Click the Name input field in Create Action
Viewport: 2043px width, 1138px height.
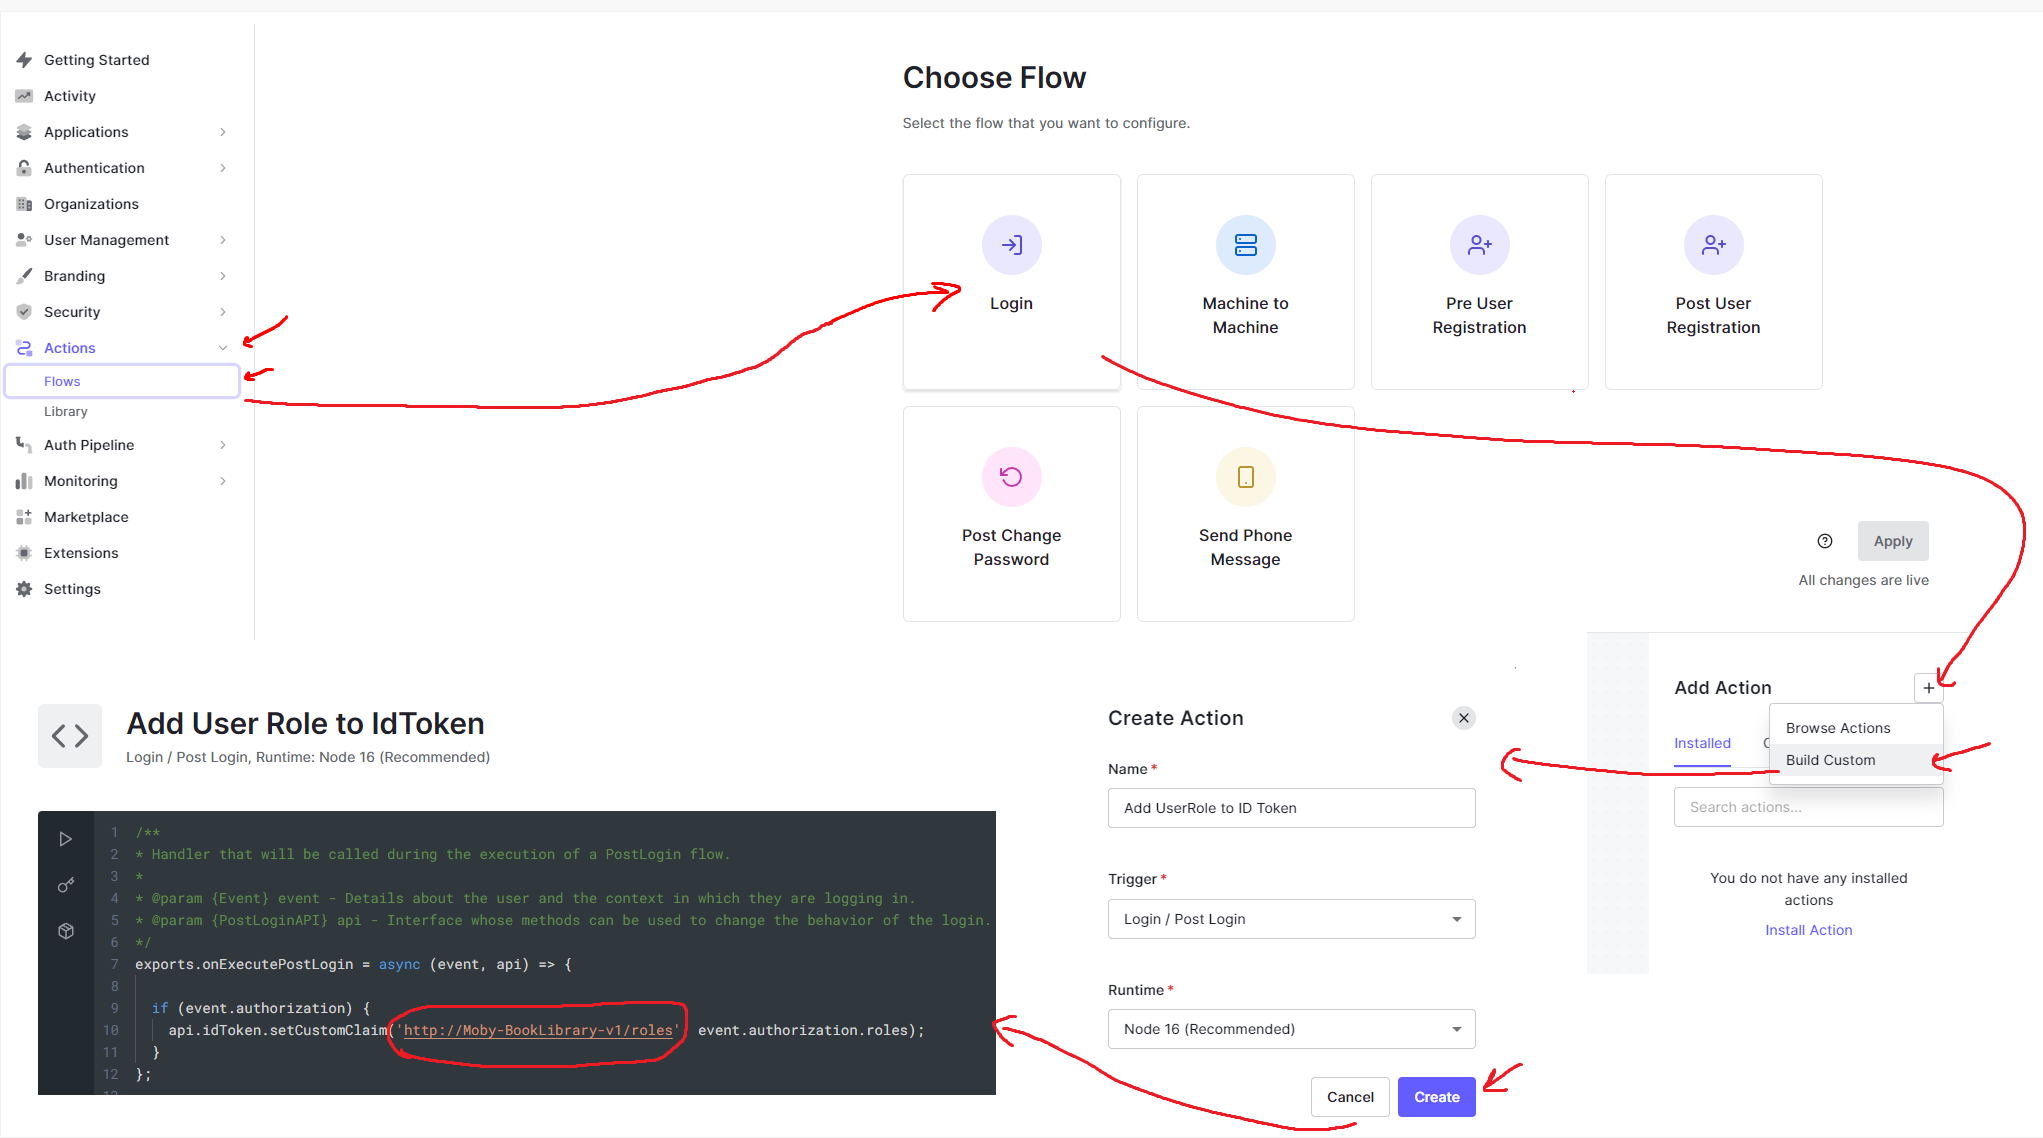click(1289, 807)
